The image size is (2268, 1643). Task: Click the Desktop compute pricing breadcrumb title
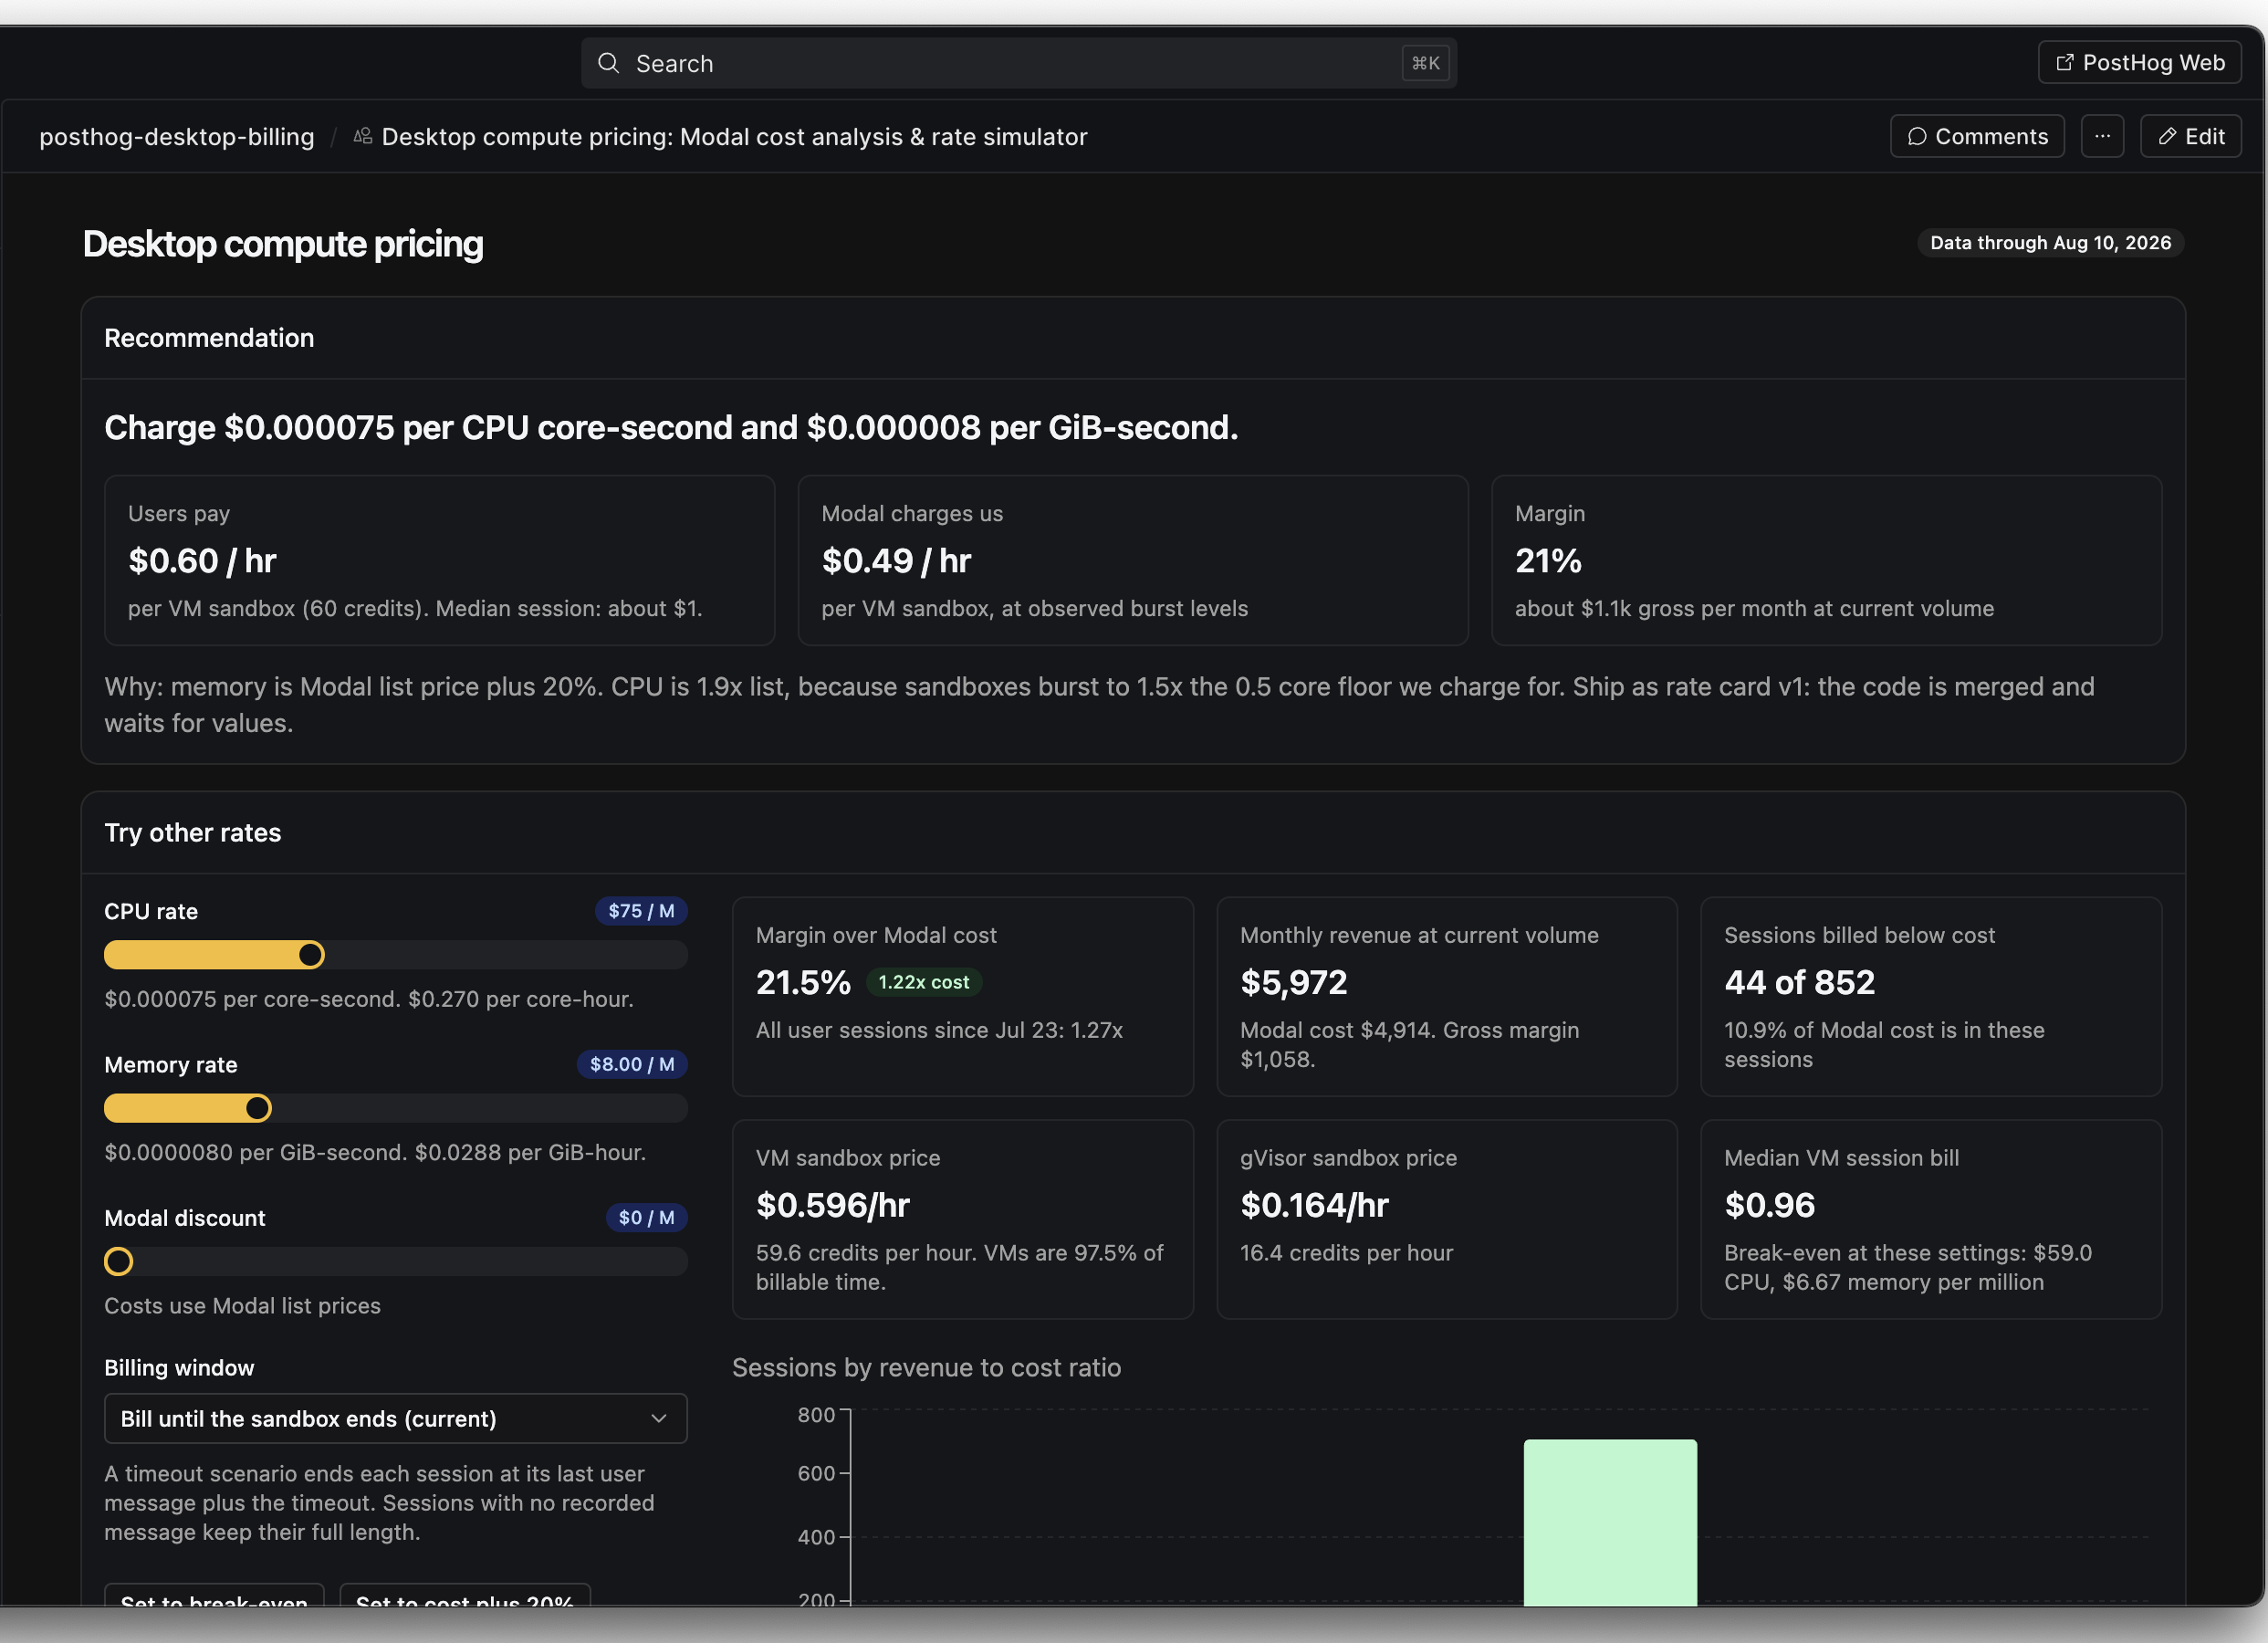[x=734, y=137]
